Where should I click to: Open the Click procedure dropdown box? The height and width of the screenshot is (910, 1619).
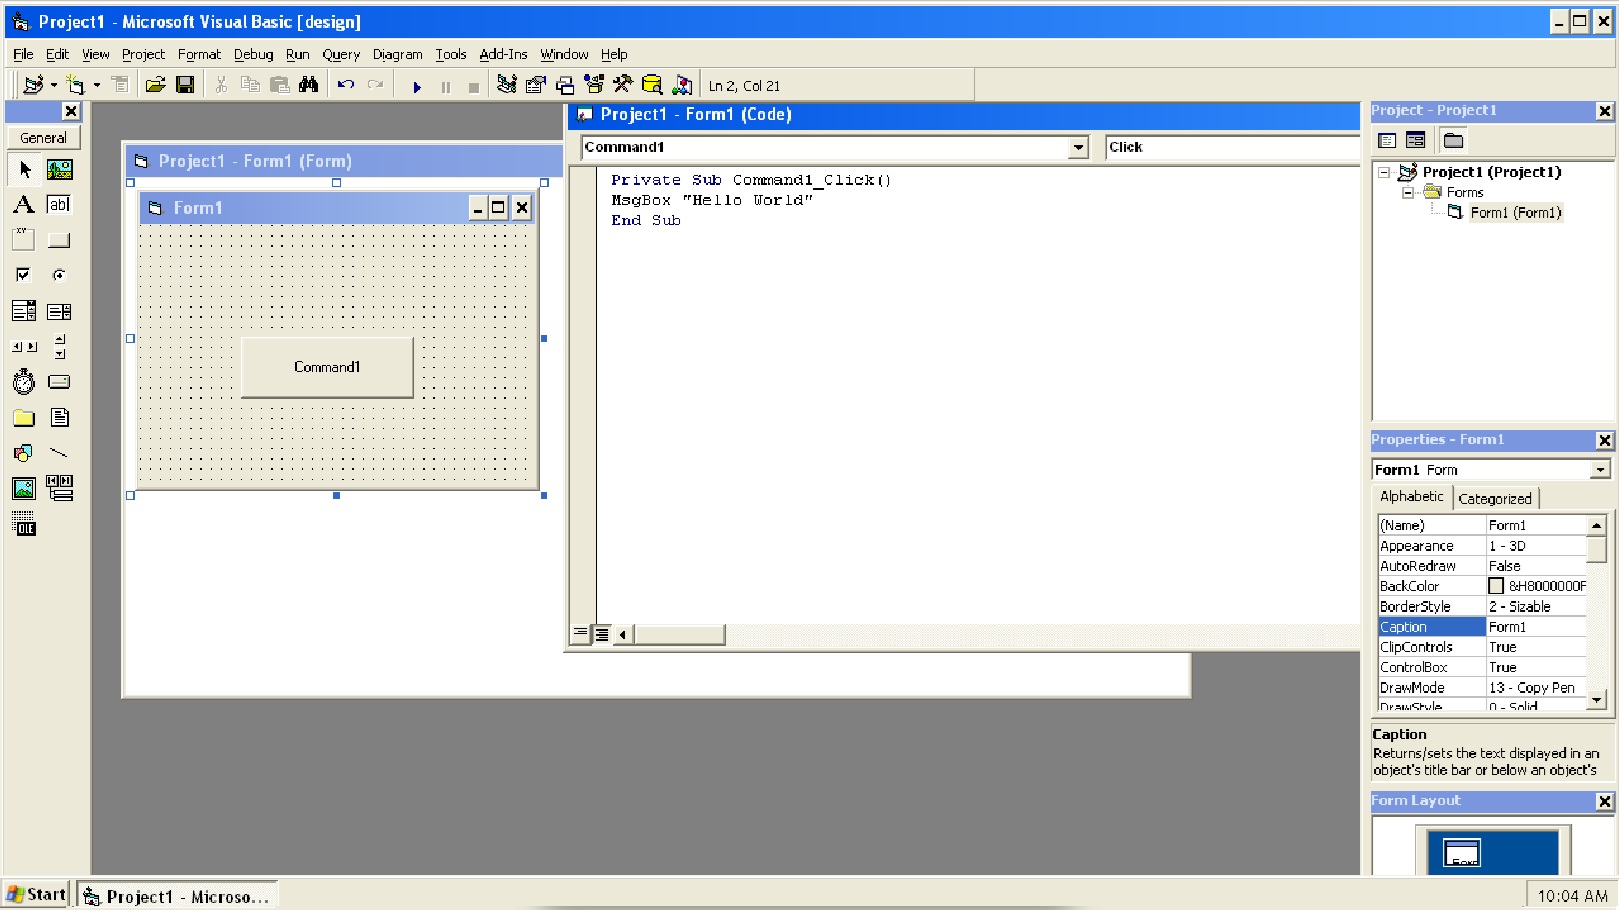click(1232, 148)
